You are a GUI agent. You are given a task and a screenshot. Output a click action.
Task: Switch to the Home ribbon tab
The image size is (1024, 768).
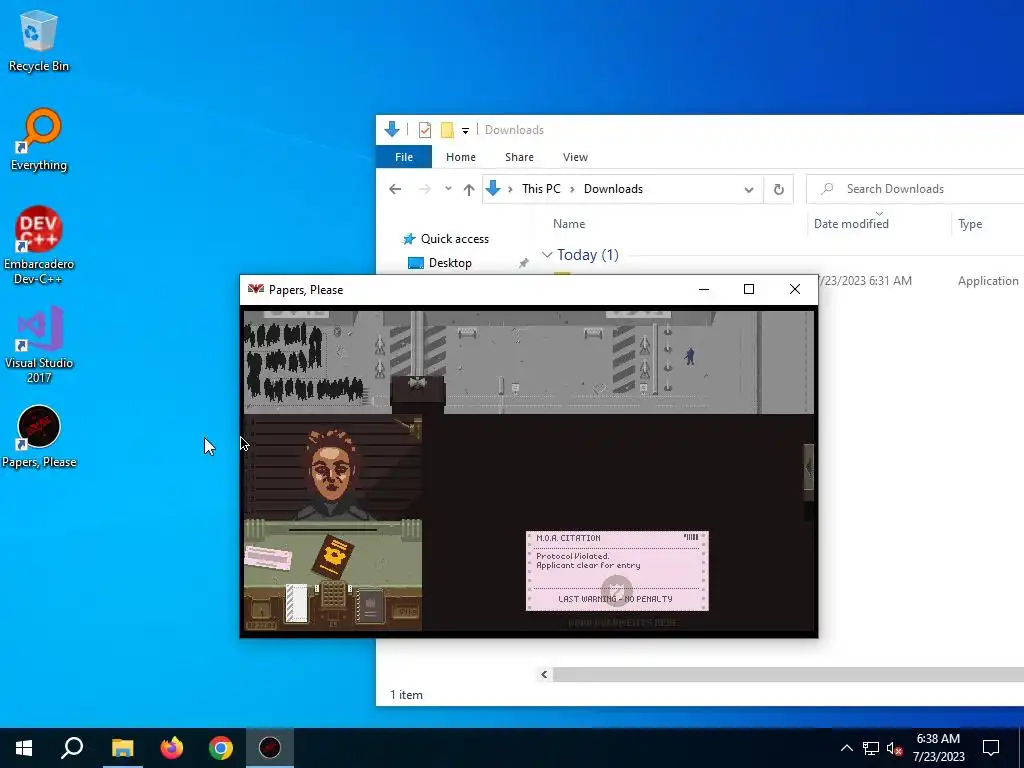tap(460, 157)
